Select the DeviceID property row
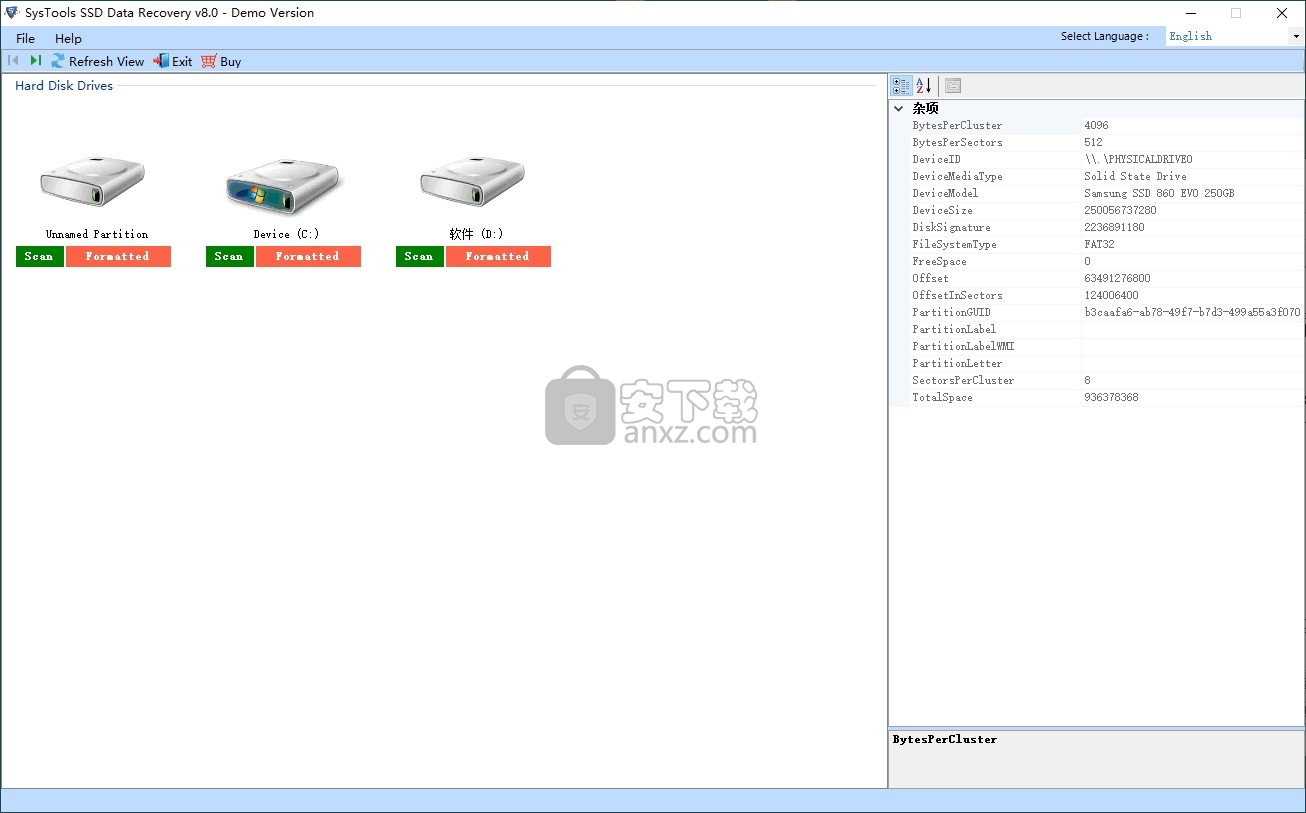The width and height of the screenshot is (1306, 813). click(x=1097, y=160)
